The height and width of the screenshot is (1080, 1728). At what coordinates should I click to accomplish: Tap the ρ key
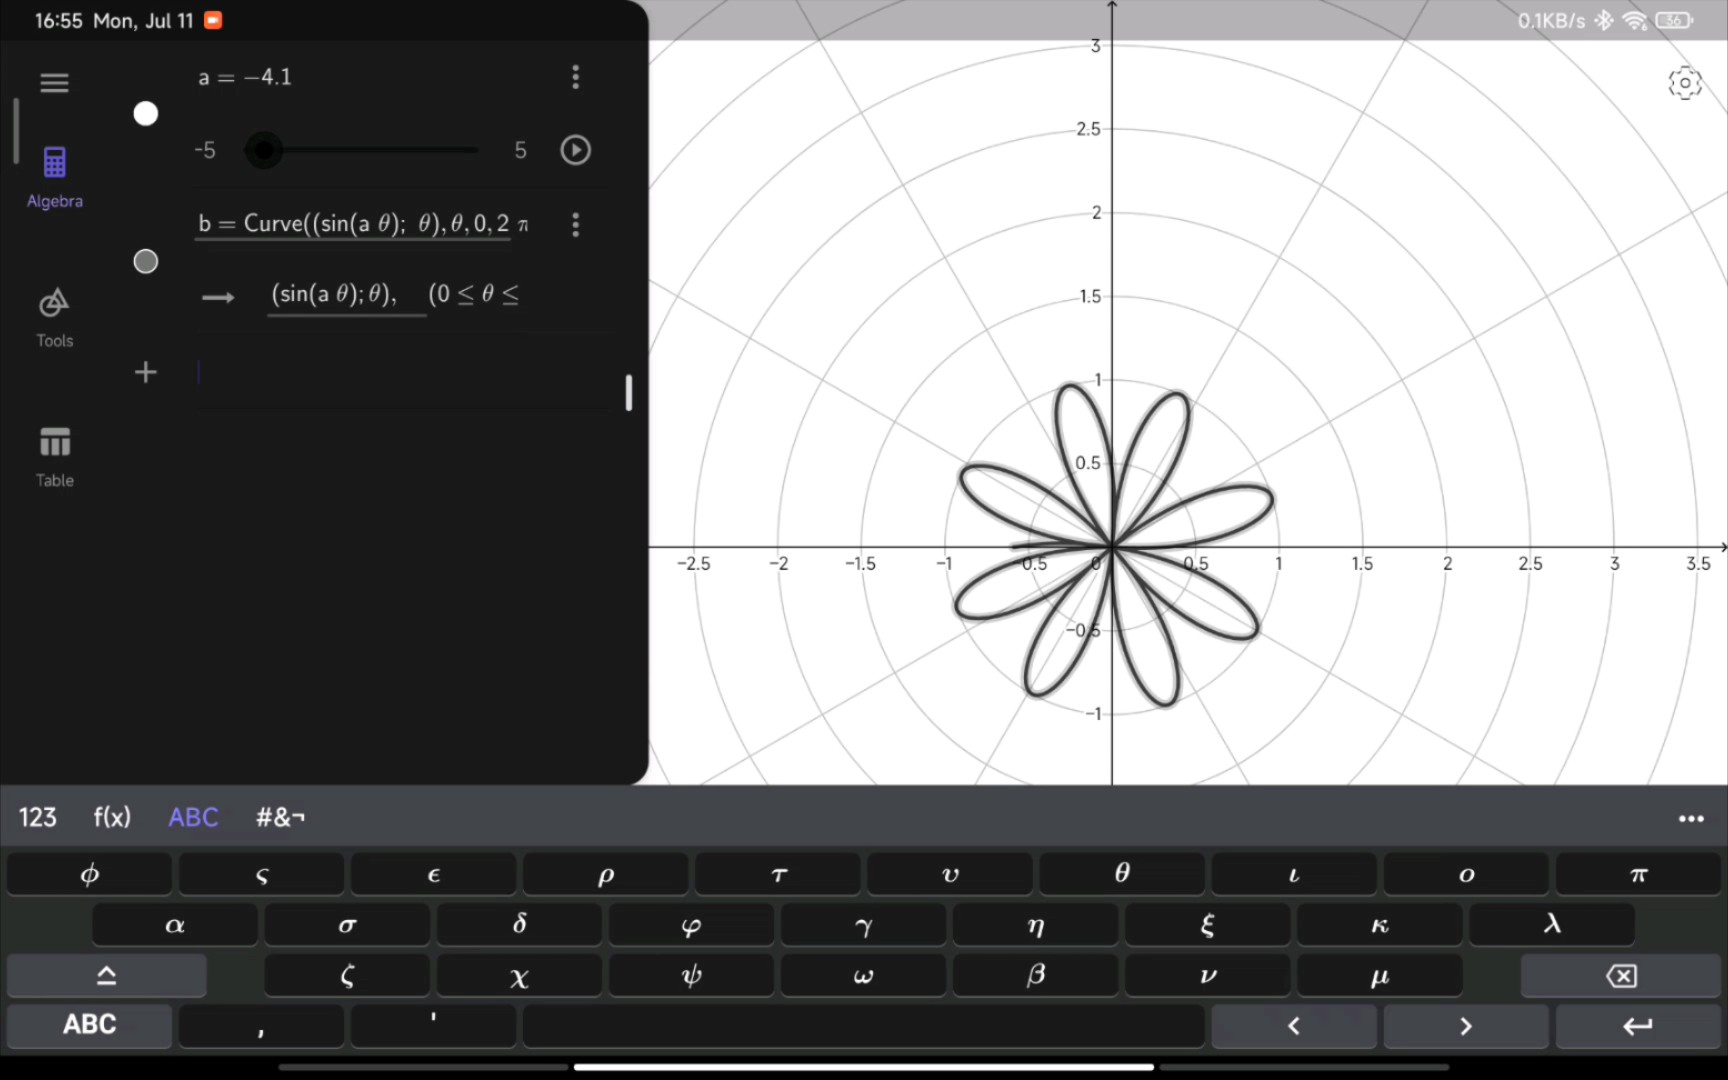pyautogui.click(x=606, y=874)
